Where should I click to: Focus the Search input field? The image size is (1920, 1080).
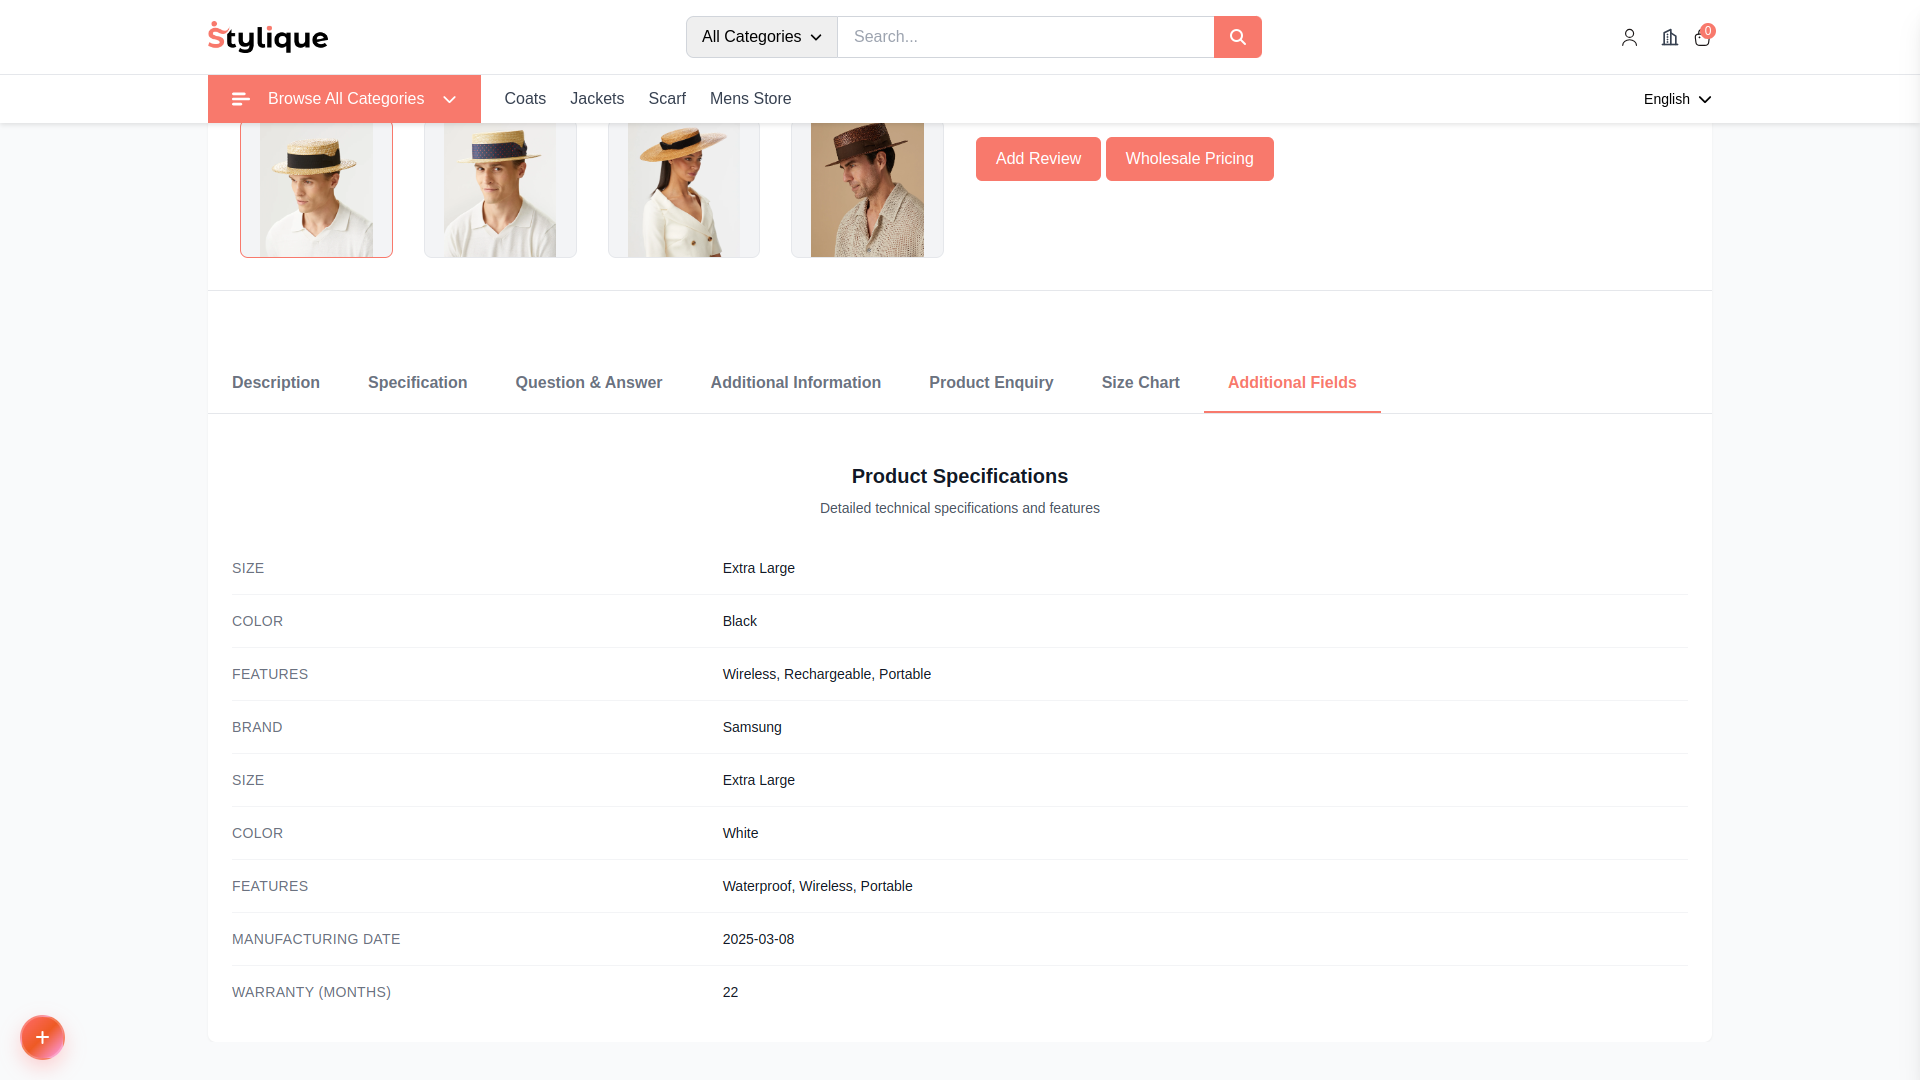1026,37
